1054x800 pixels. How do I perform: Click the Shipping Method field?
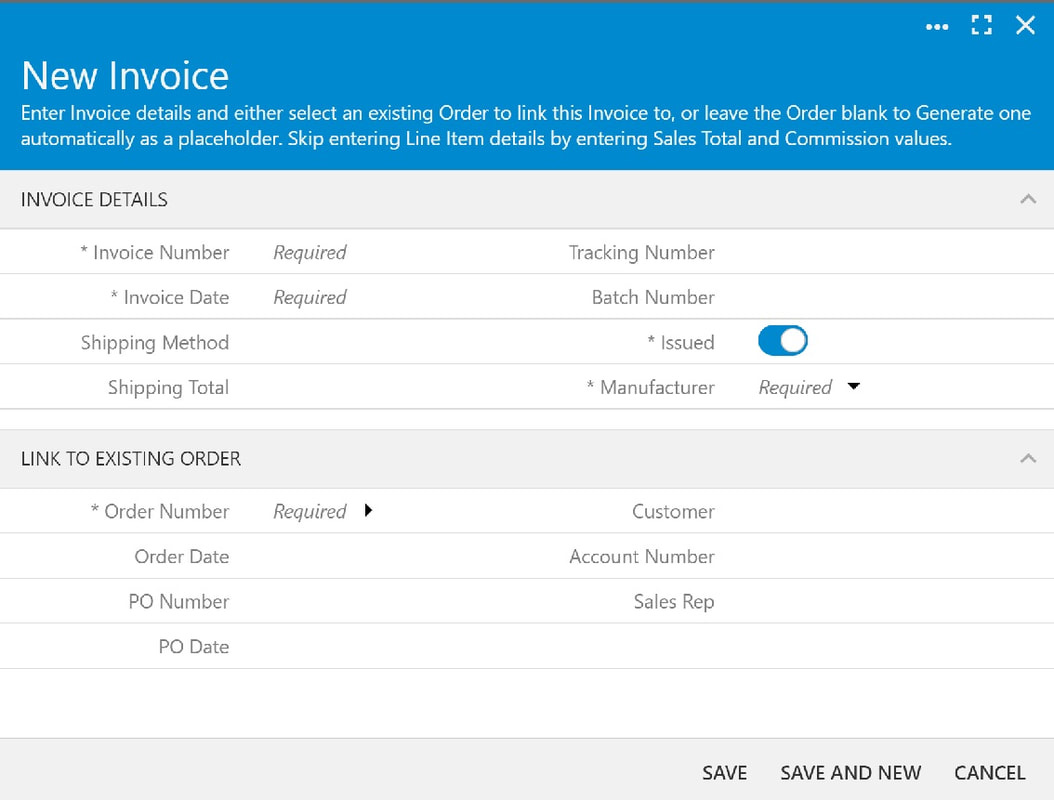pos(397,342)
